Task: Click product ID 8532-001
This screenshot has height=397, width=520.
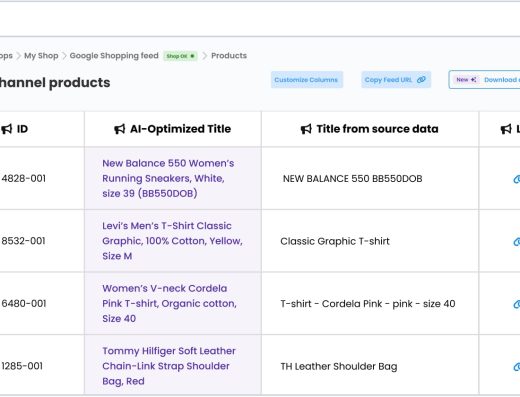Action: 23,241
